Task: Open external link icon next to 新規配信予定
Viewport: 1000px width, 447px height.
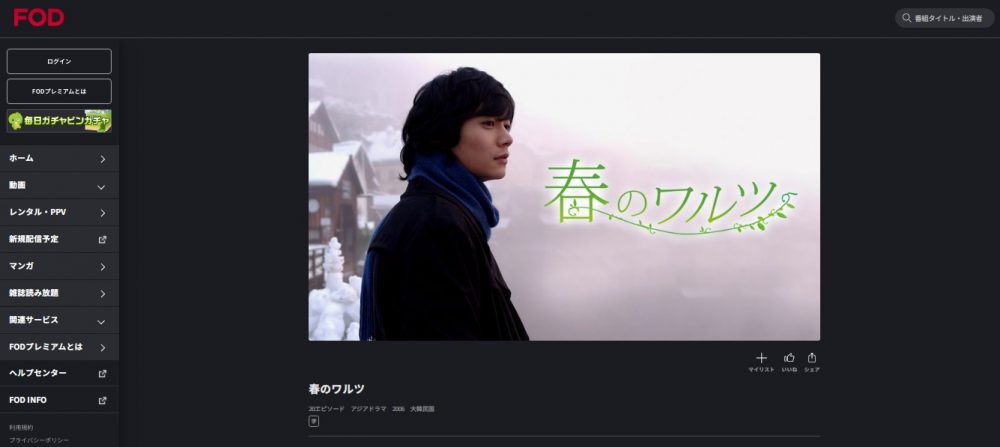Action: [103, 240]
